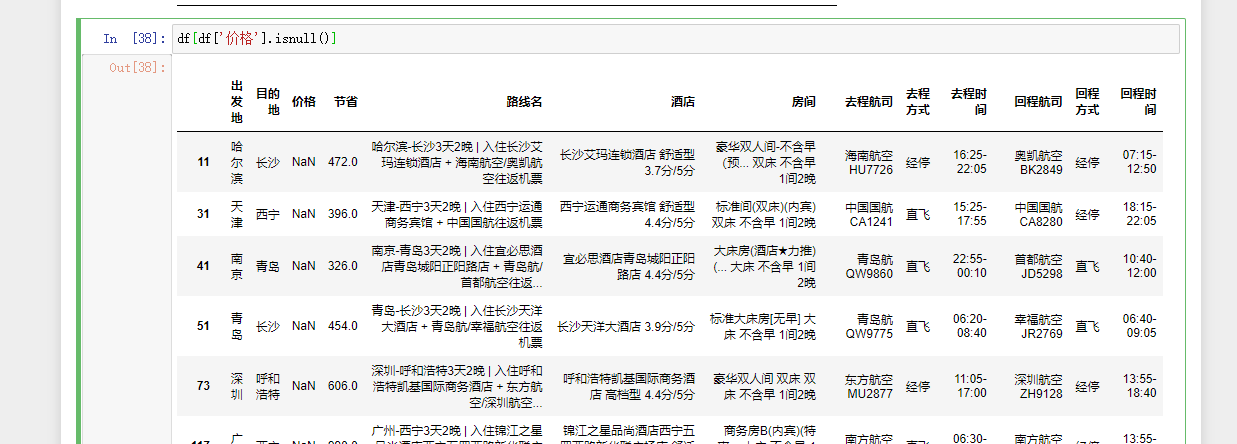
Task: Click departure city 天津 in row 31
Action: click(237, 214)
